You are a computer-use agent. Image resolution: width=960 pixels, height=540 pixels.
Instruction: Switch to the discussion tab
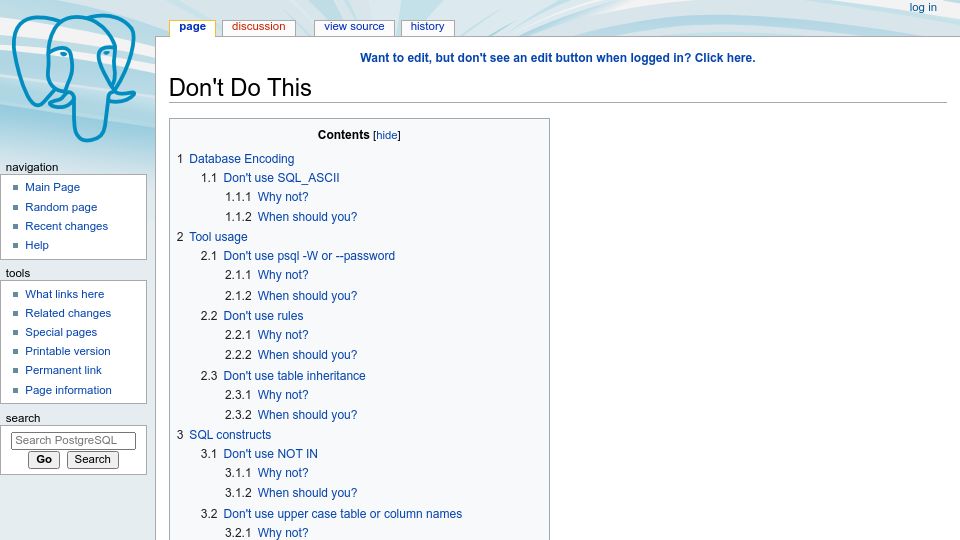click(x=258, y=27)
